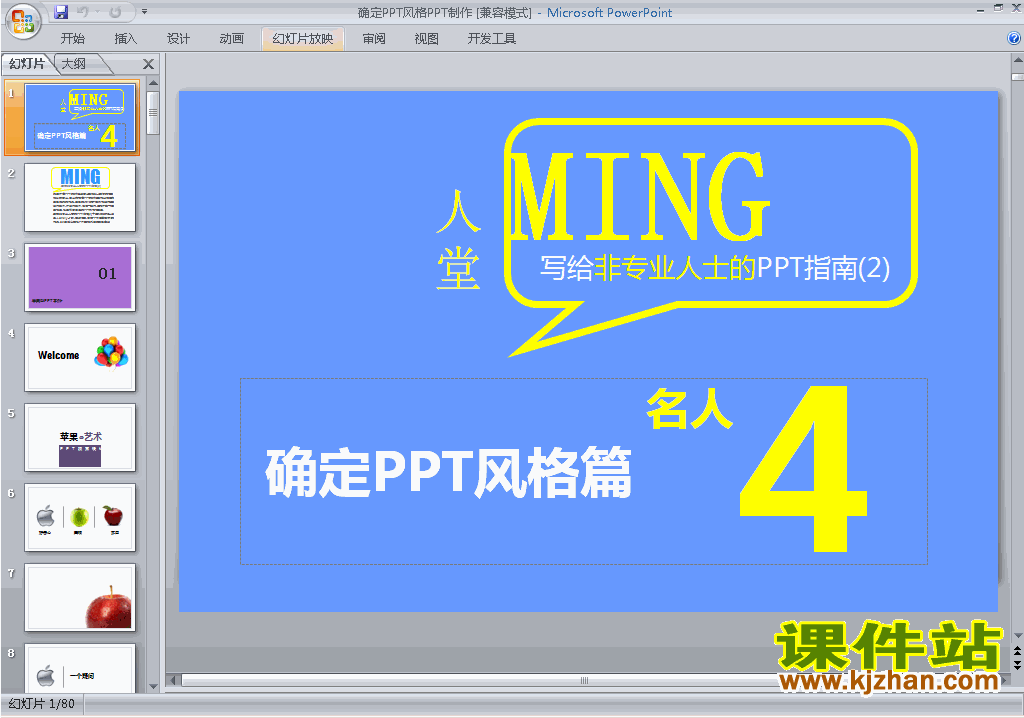
Task: Select slide 6 thumbnail with three apples
Action: [x=80, y=517]
